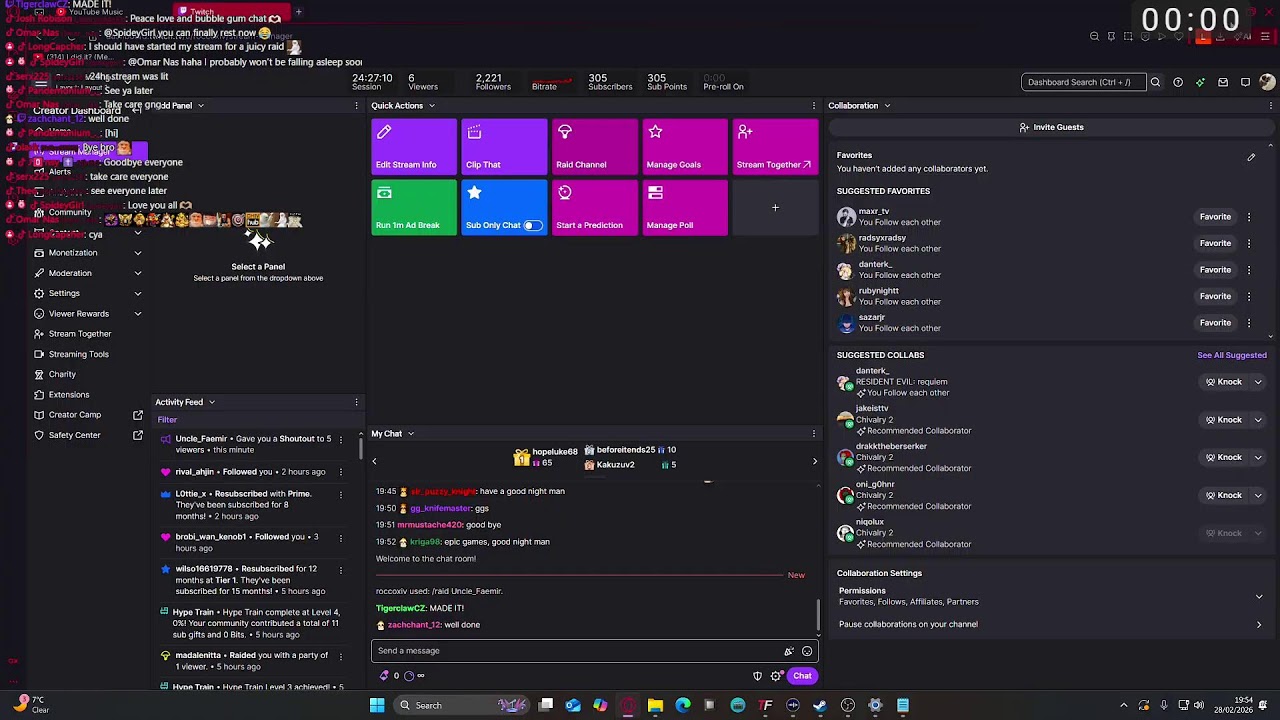1280x720 pixels.
Task: Click the bits icon below the chat input
Action: point(384,676)
